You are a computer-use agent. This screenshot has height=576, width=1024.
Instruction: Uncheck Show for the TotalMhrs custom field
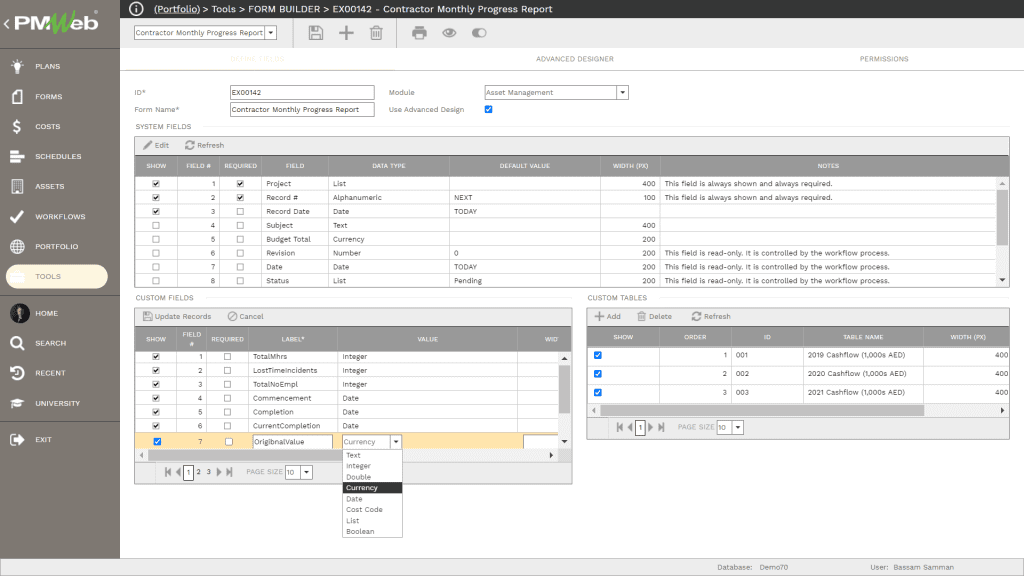tap(155, 357)
